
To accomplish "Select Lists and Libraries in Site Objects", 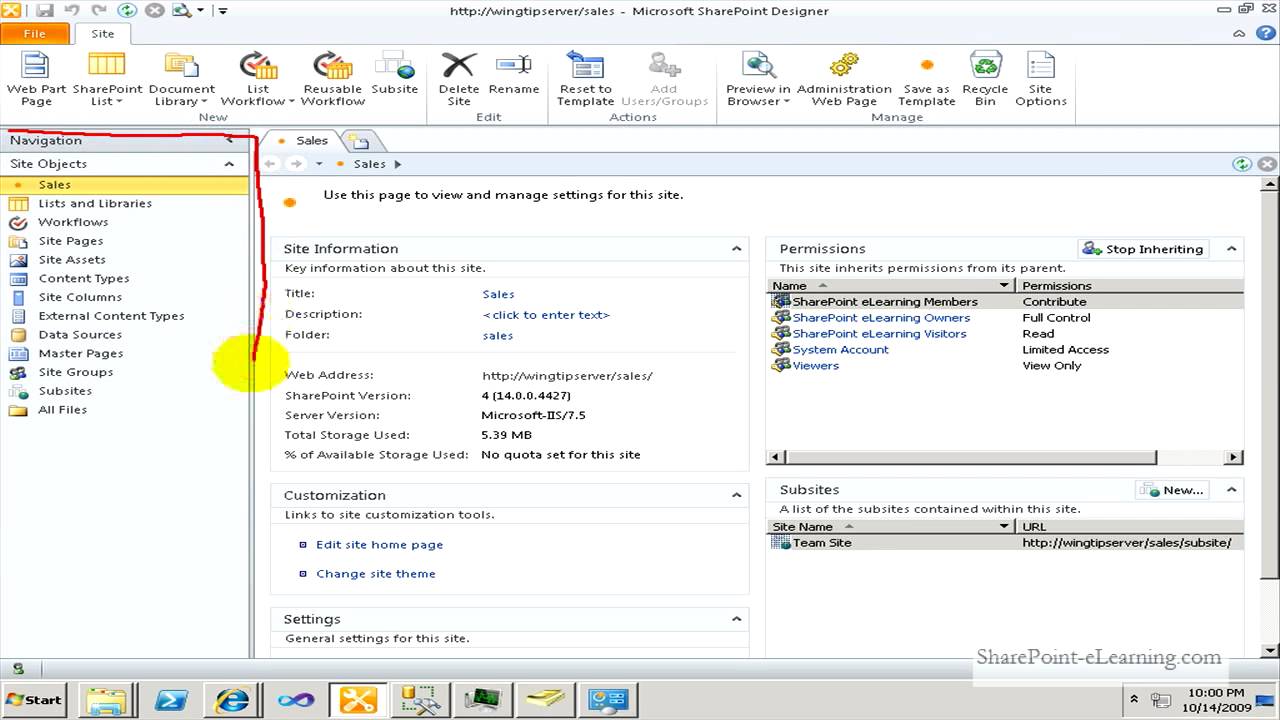I will (95, 203).
